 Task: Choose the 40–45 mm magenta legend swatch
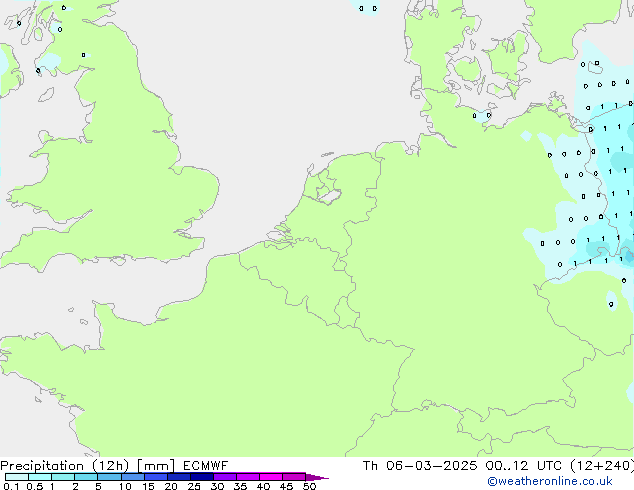pos(271,477)
